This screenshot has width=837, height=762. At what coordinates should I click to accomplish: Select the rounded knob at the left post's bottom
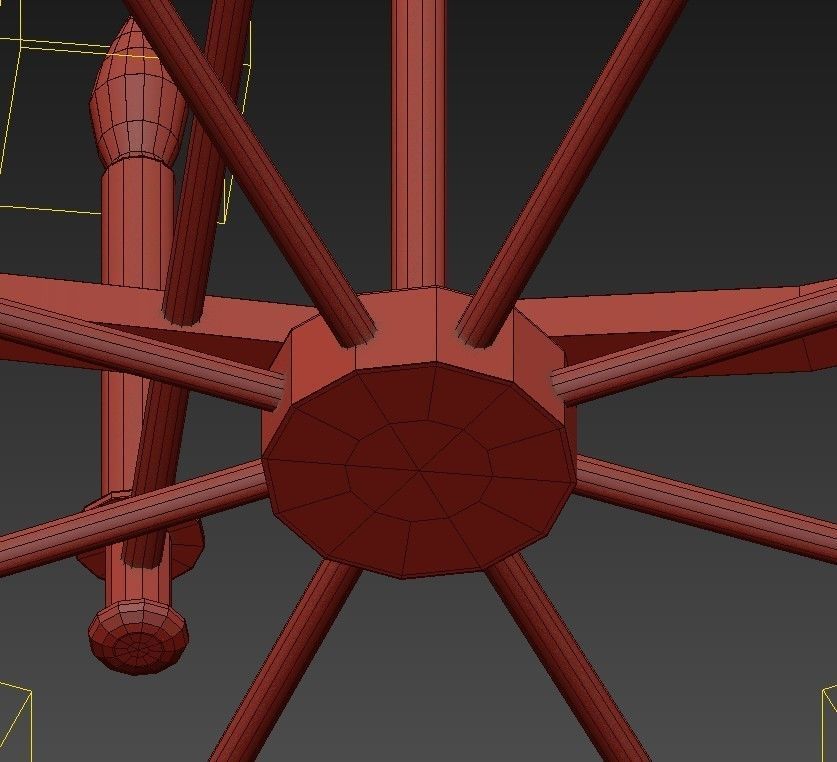138,637
